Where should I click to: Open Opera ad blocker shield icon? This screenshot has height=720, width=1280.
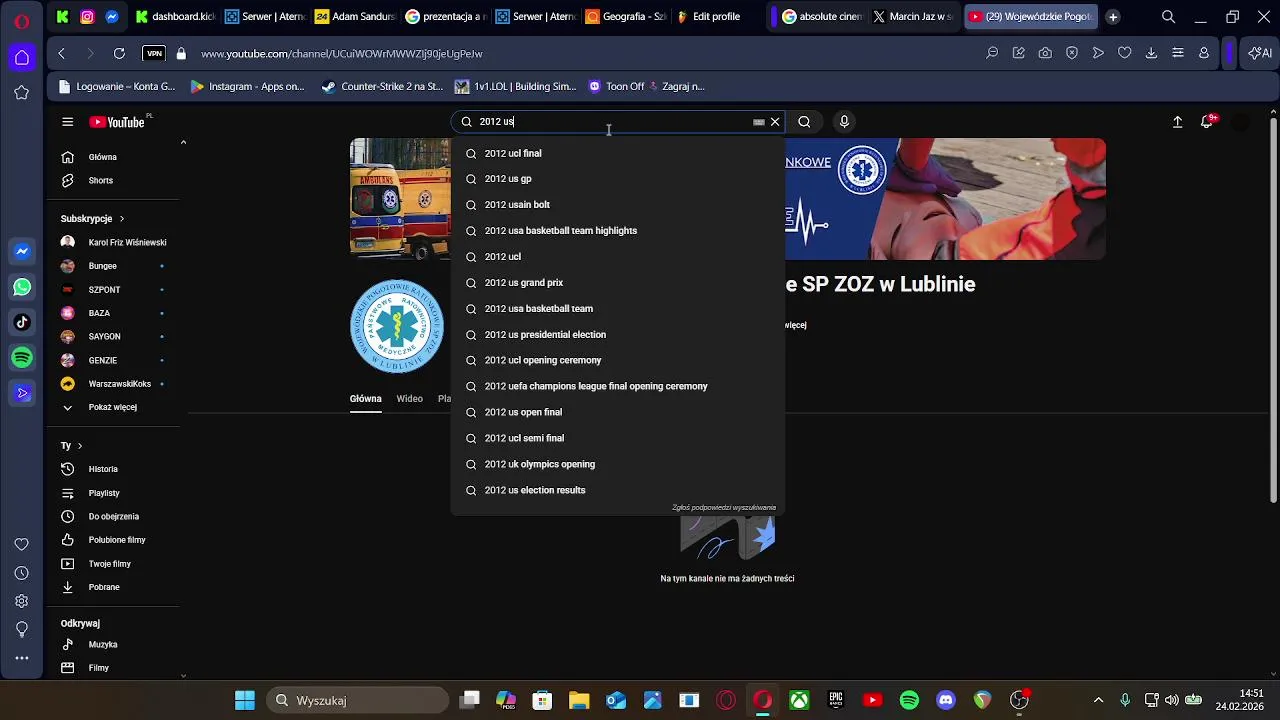(1072, 53)
